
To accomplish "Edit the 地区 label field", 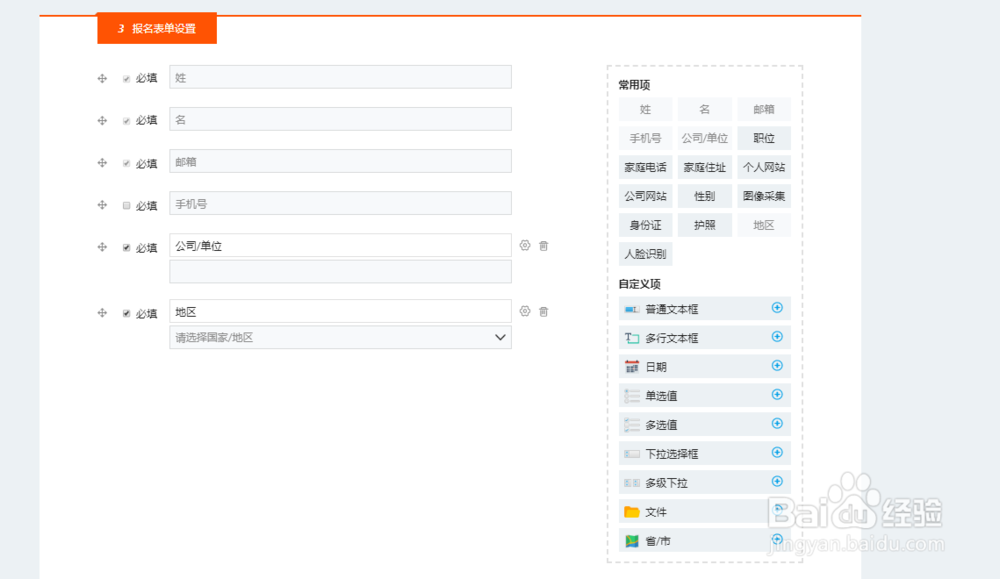I will click(x=340, y=311).
